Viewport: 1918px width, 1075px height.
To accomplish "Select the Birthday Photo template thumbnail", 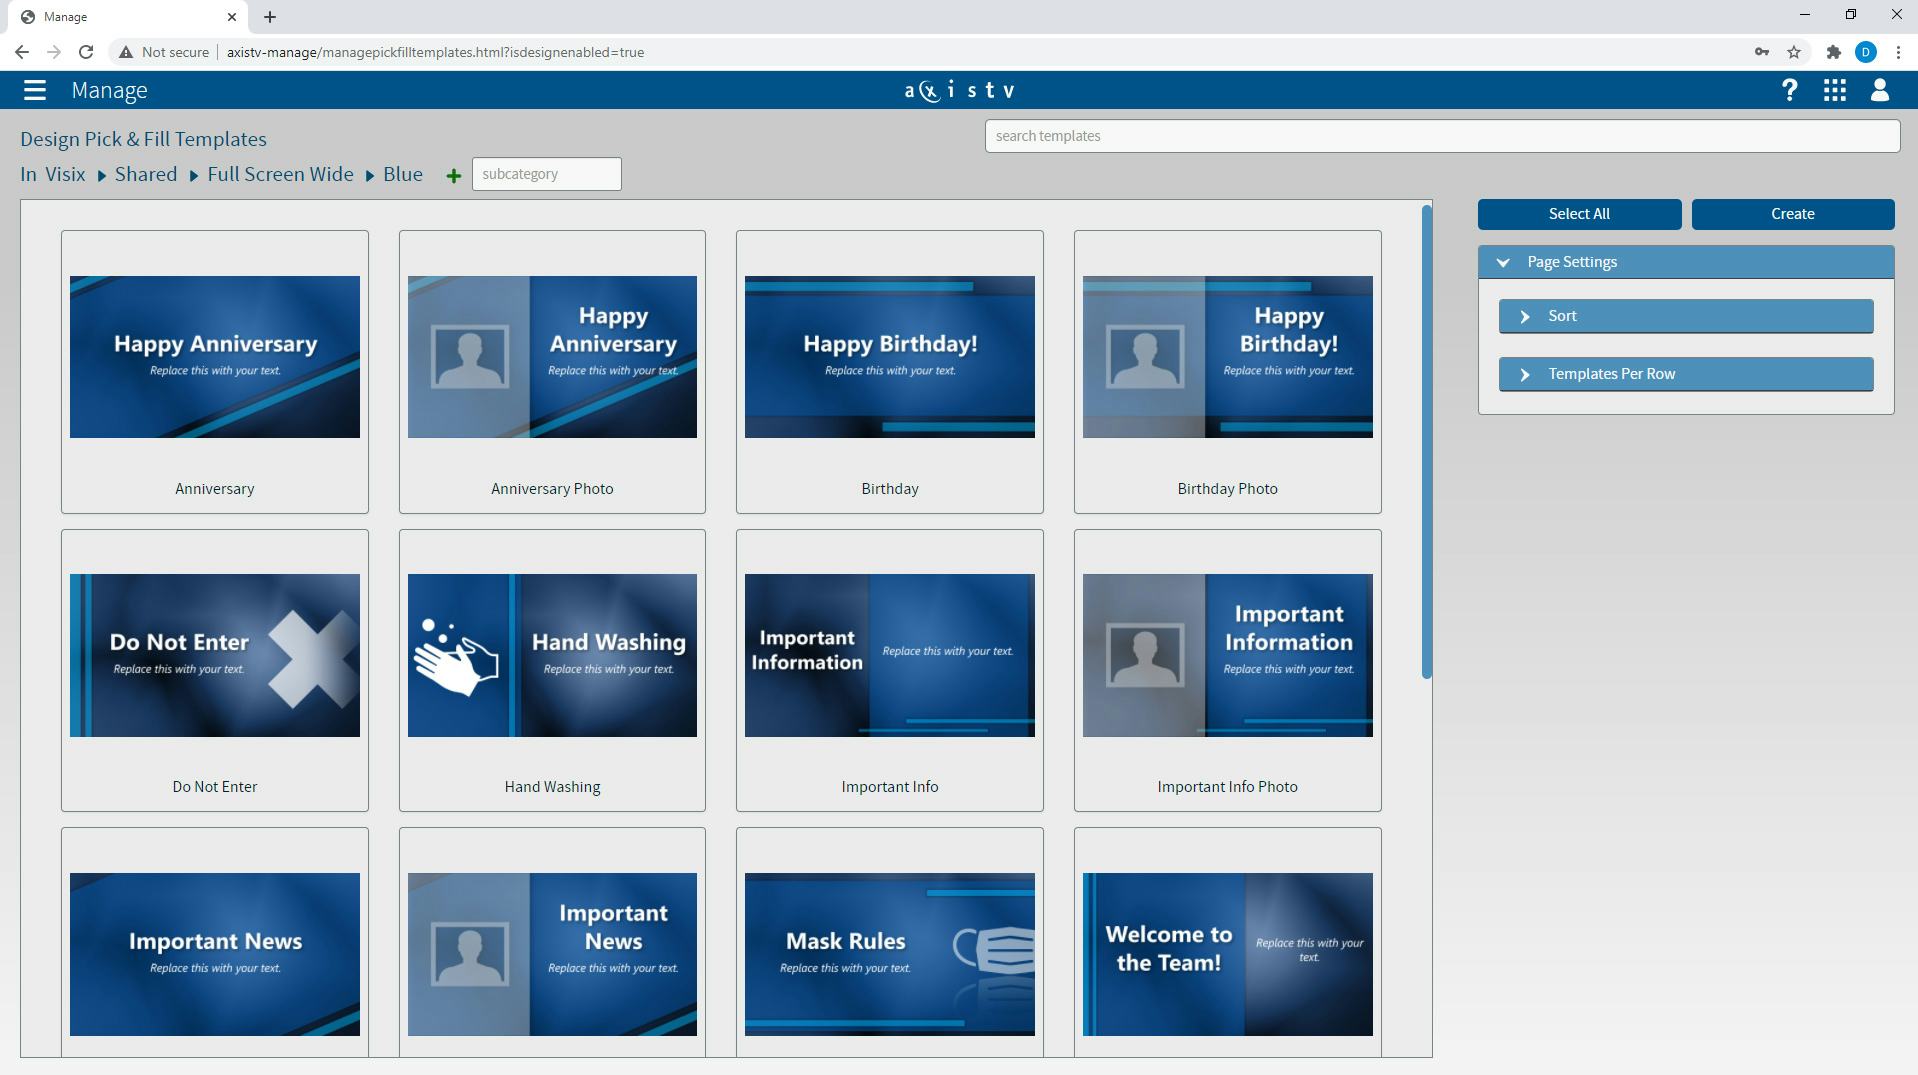I will 1227,357.
